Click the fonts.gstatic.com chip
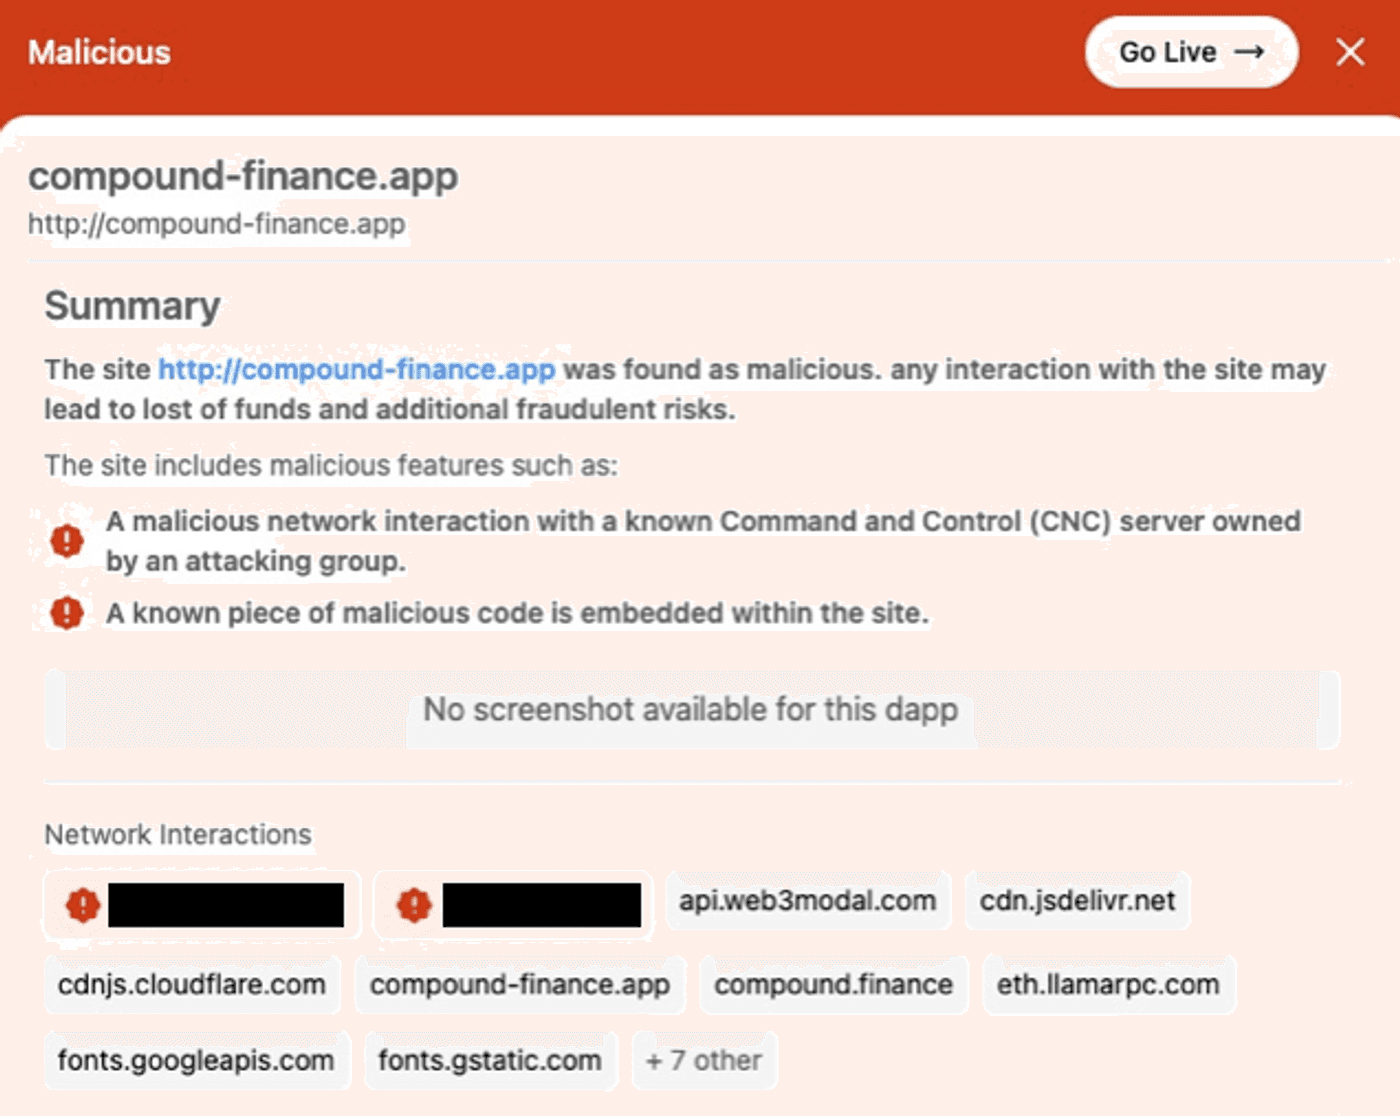Screen dimensions: 1400x1116 (490, 1060)
